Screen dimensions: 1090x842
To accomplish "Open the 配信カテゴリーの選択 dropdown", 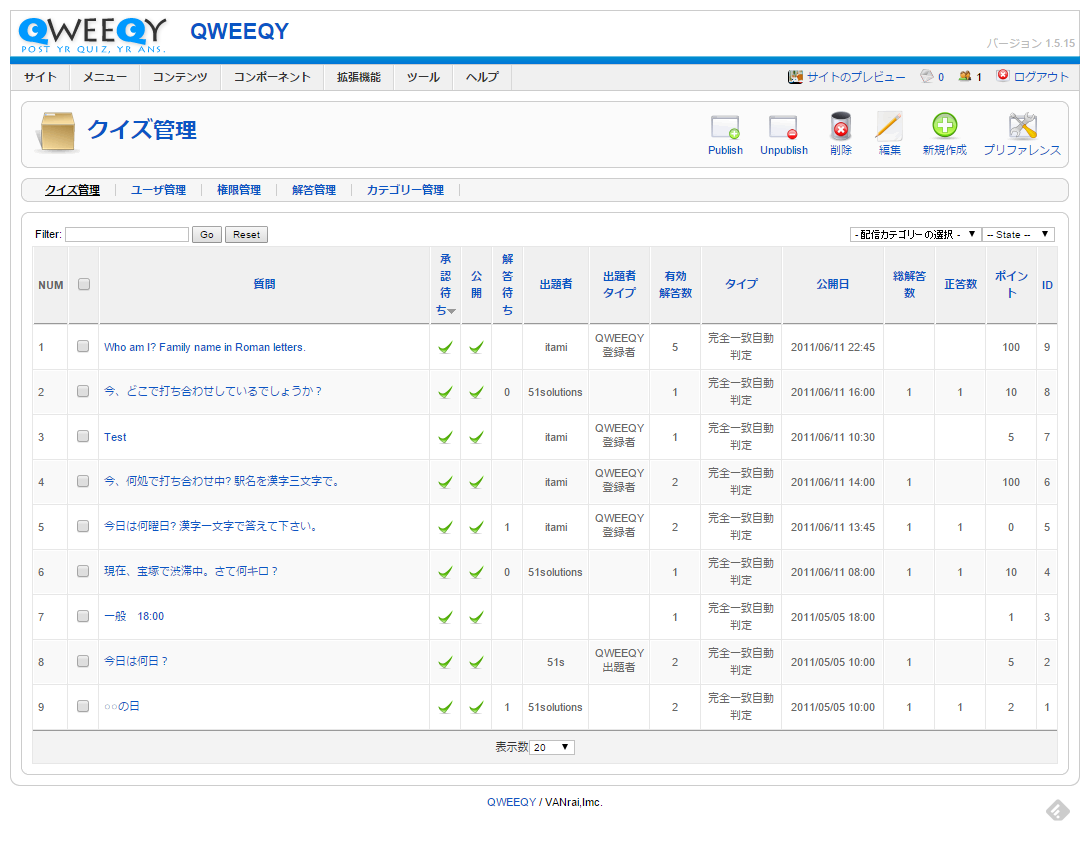I will tap(914, 234).
